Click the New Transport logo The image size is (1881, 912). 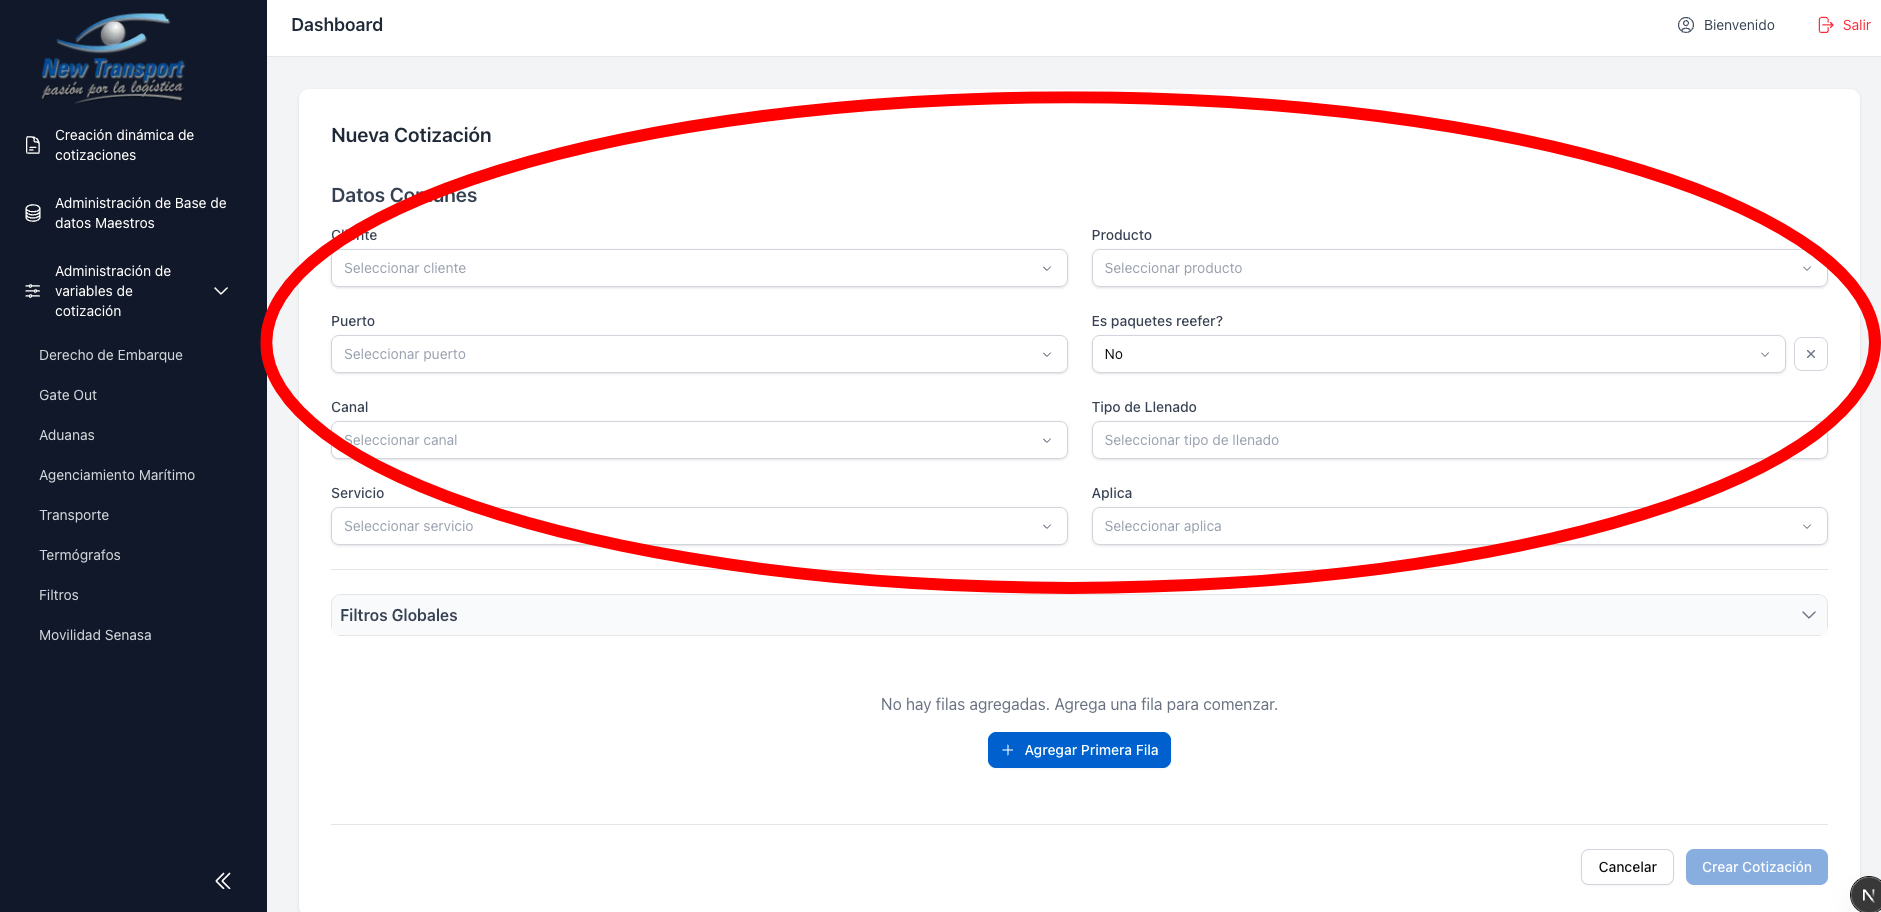(x=113, y=58)
